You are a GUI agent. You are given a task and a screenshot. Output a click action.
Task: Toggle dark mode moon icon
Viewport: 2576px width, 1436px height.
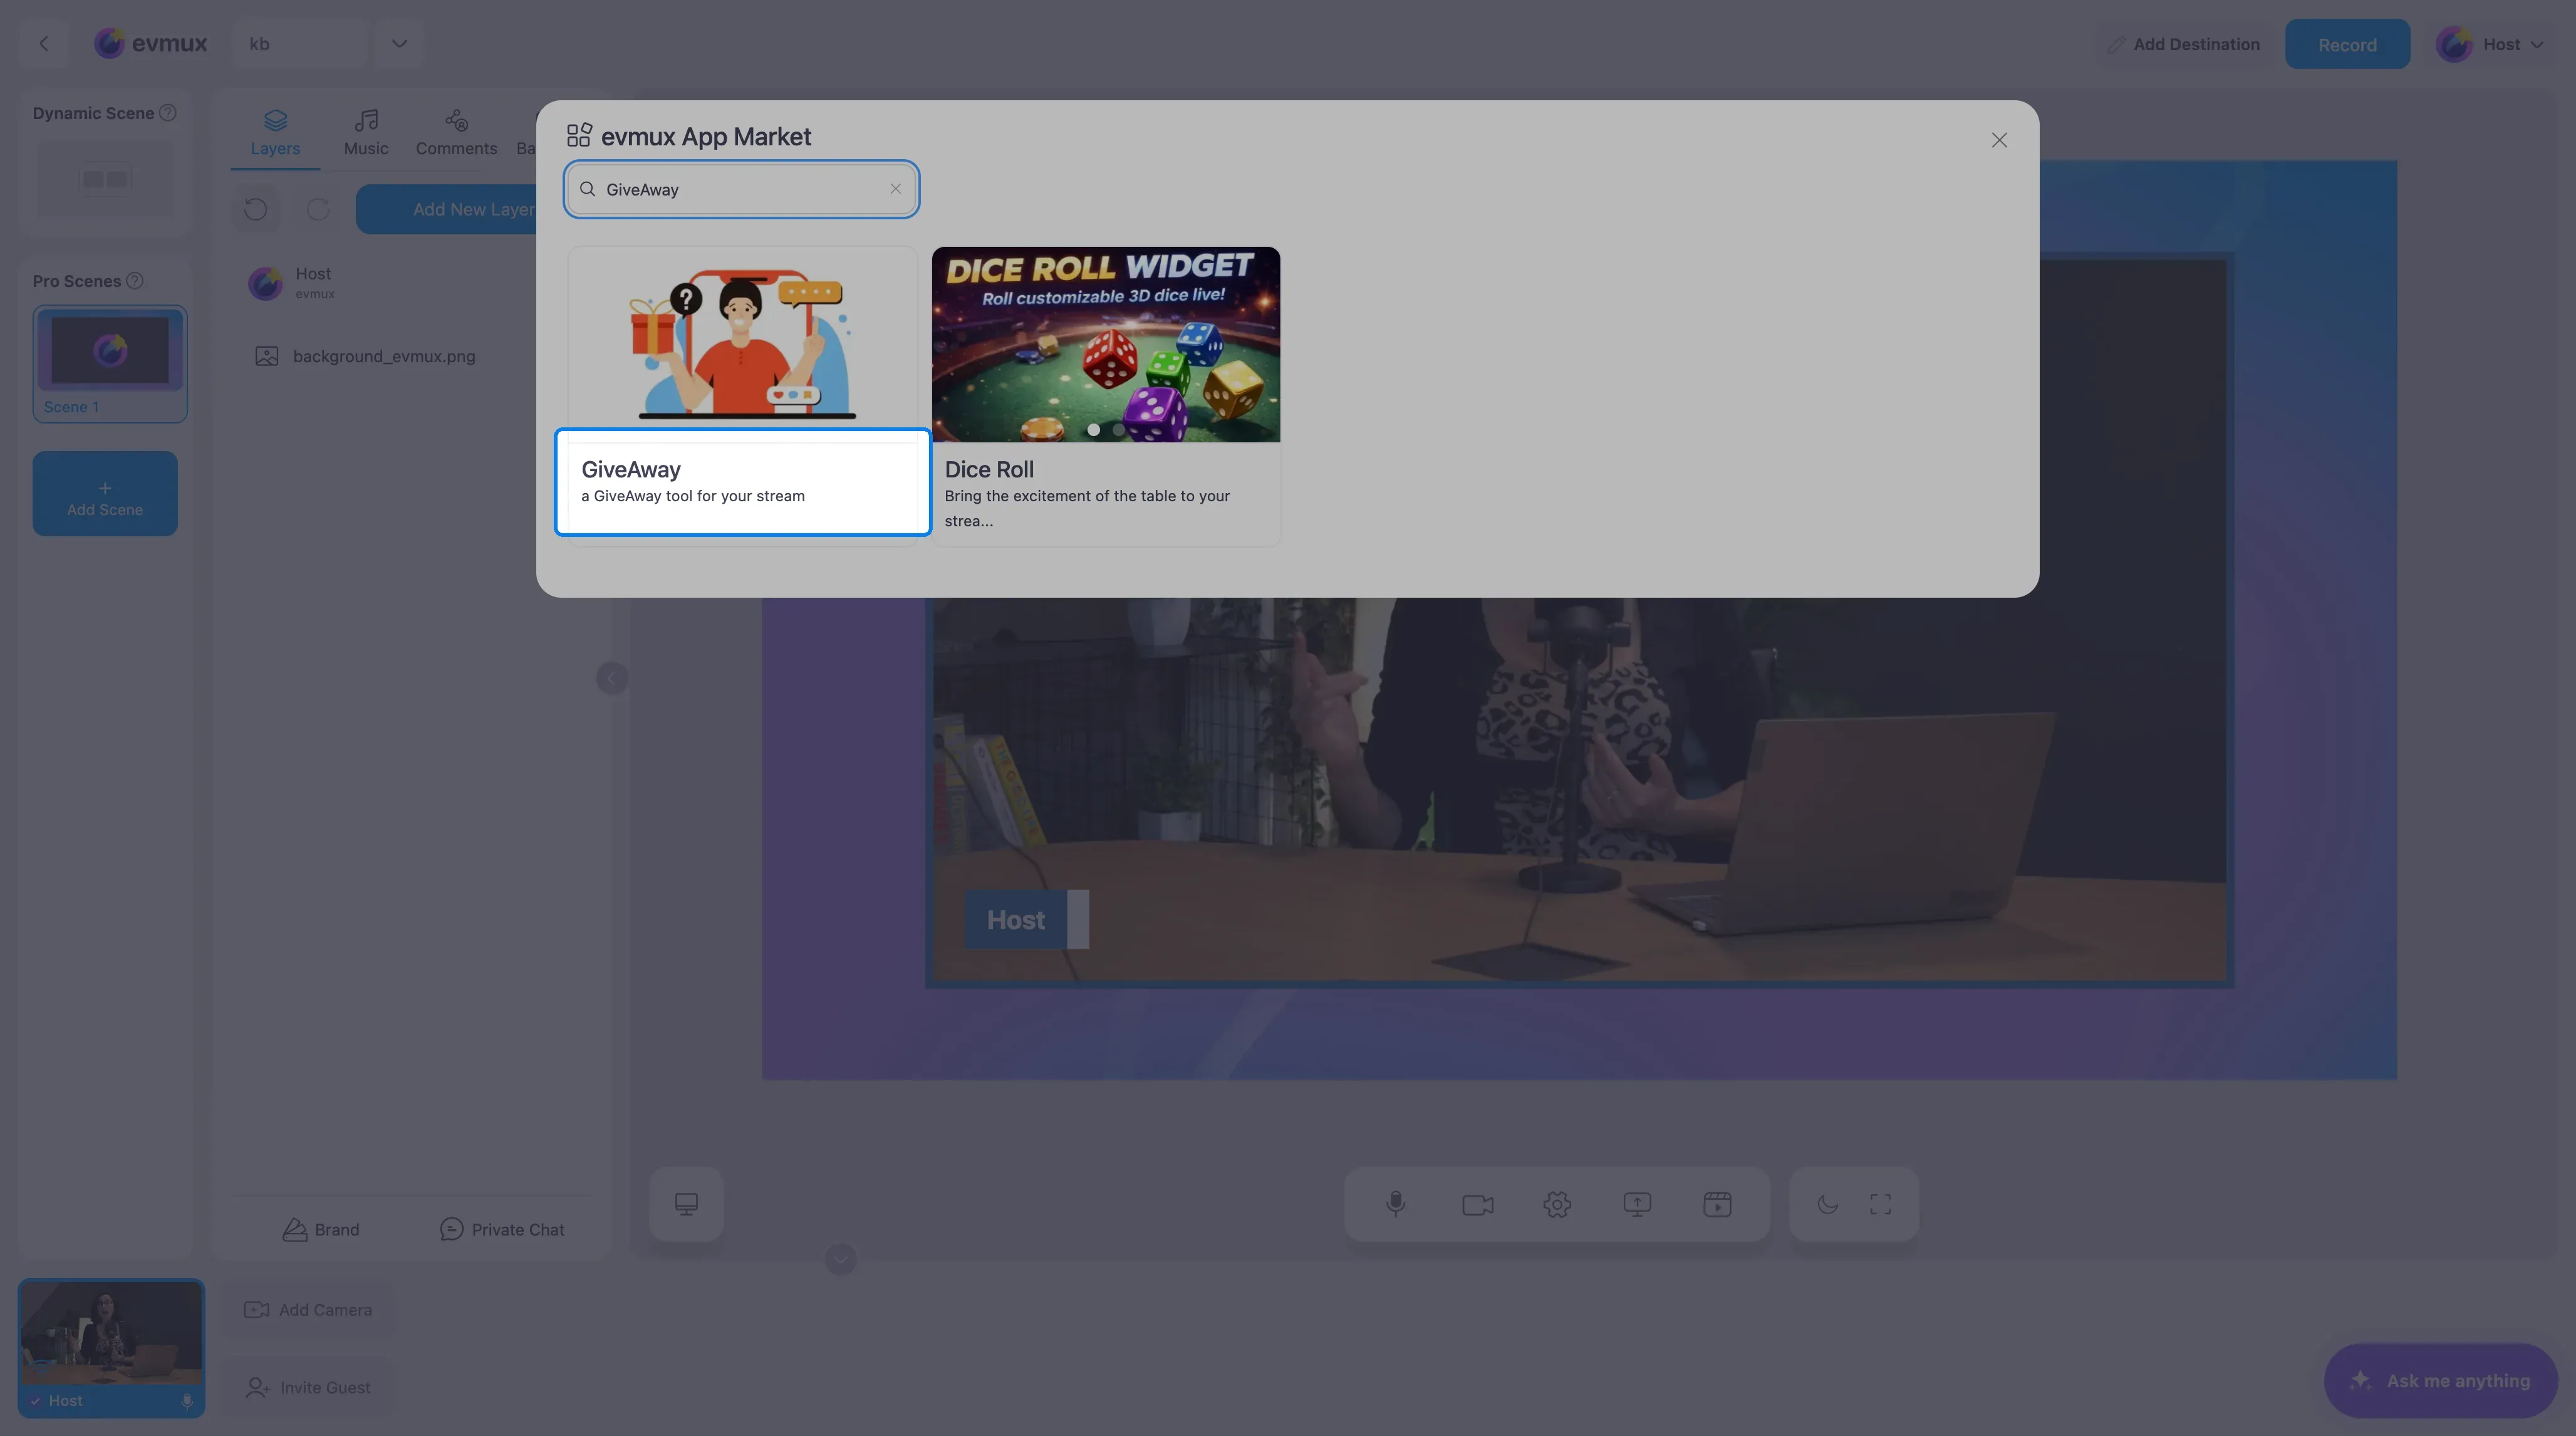coord(1827,1204)
